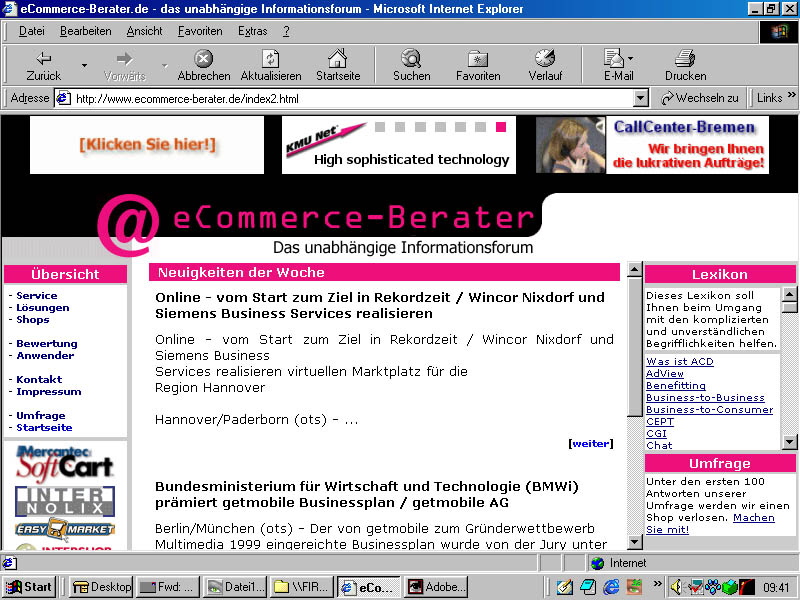Open the Service link in Übersicht
The height and width of the screenshot is (600, 800).
(x=37, y=295)
